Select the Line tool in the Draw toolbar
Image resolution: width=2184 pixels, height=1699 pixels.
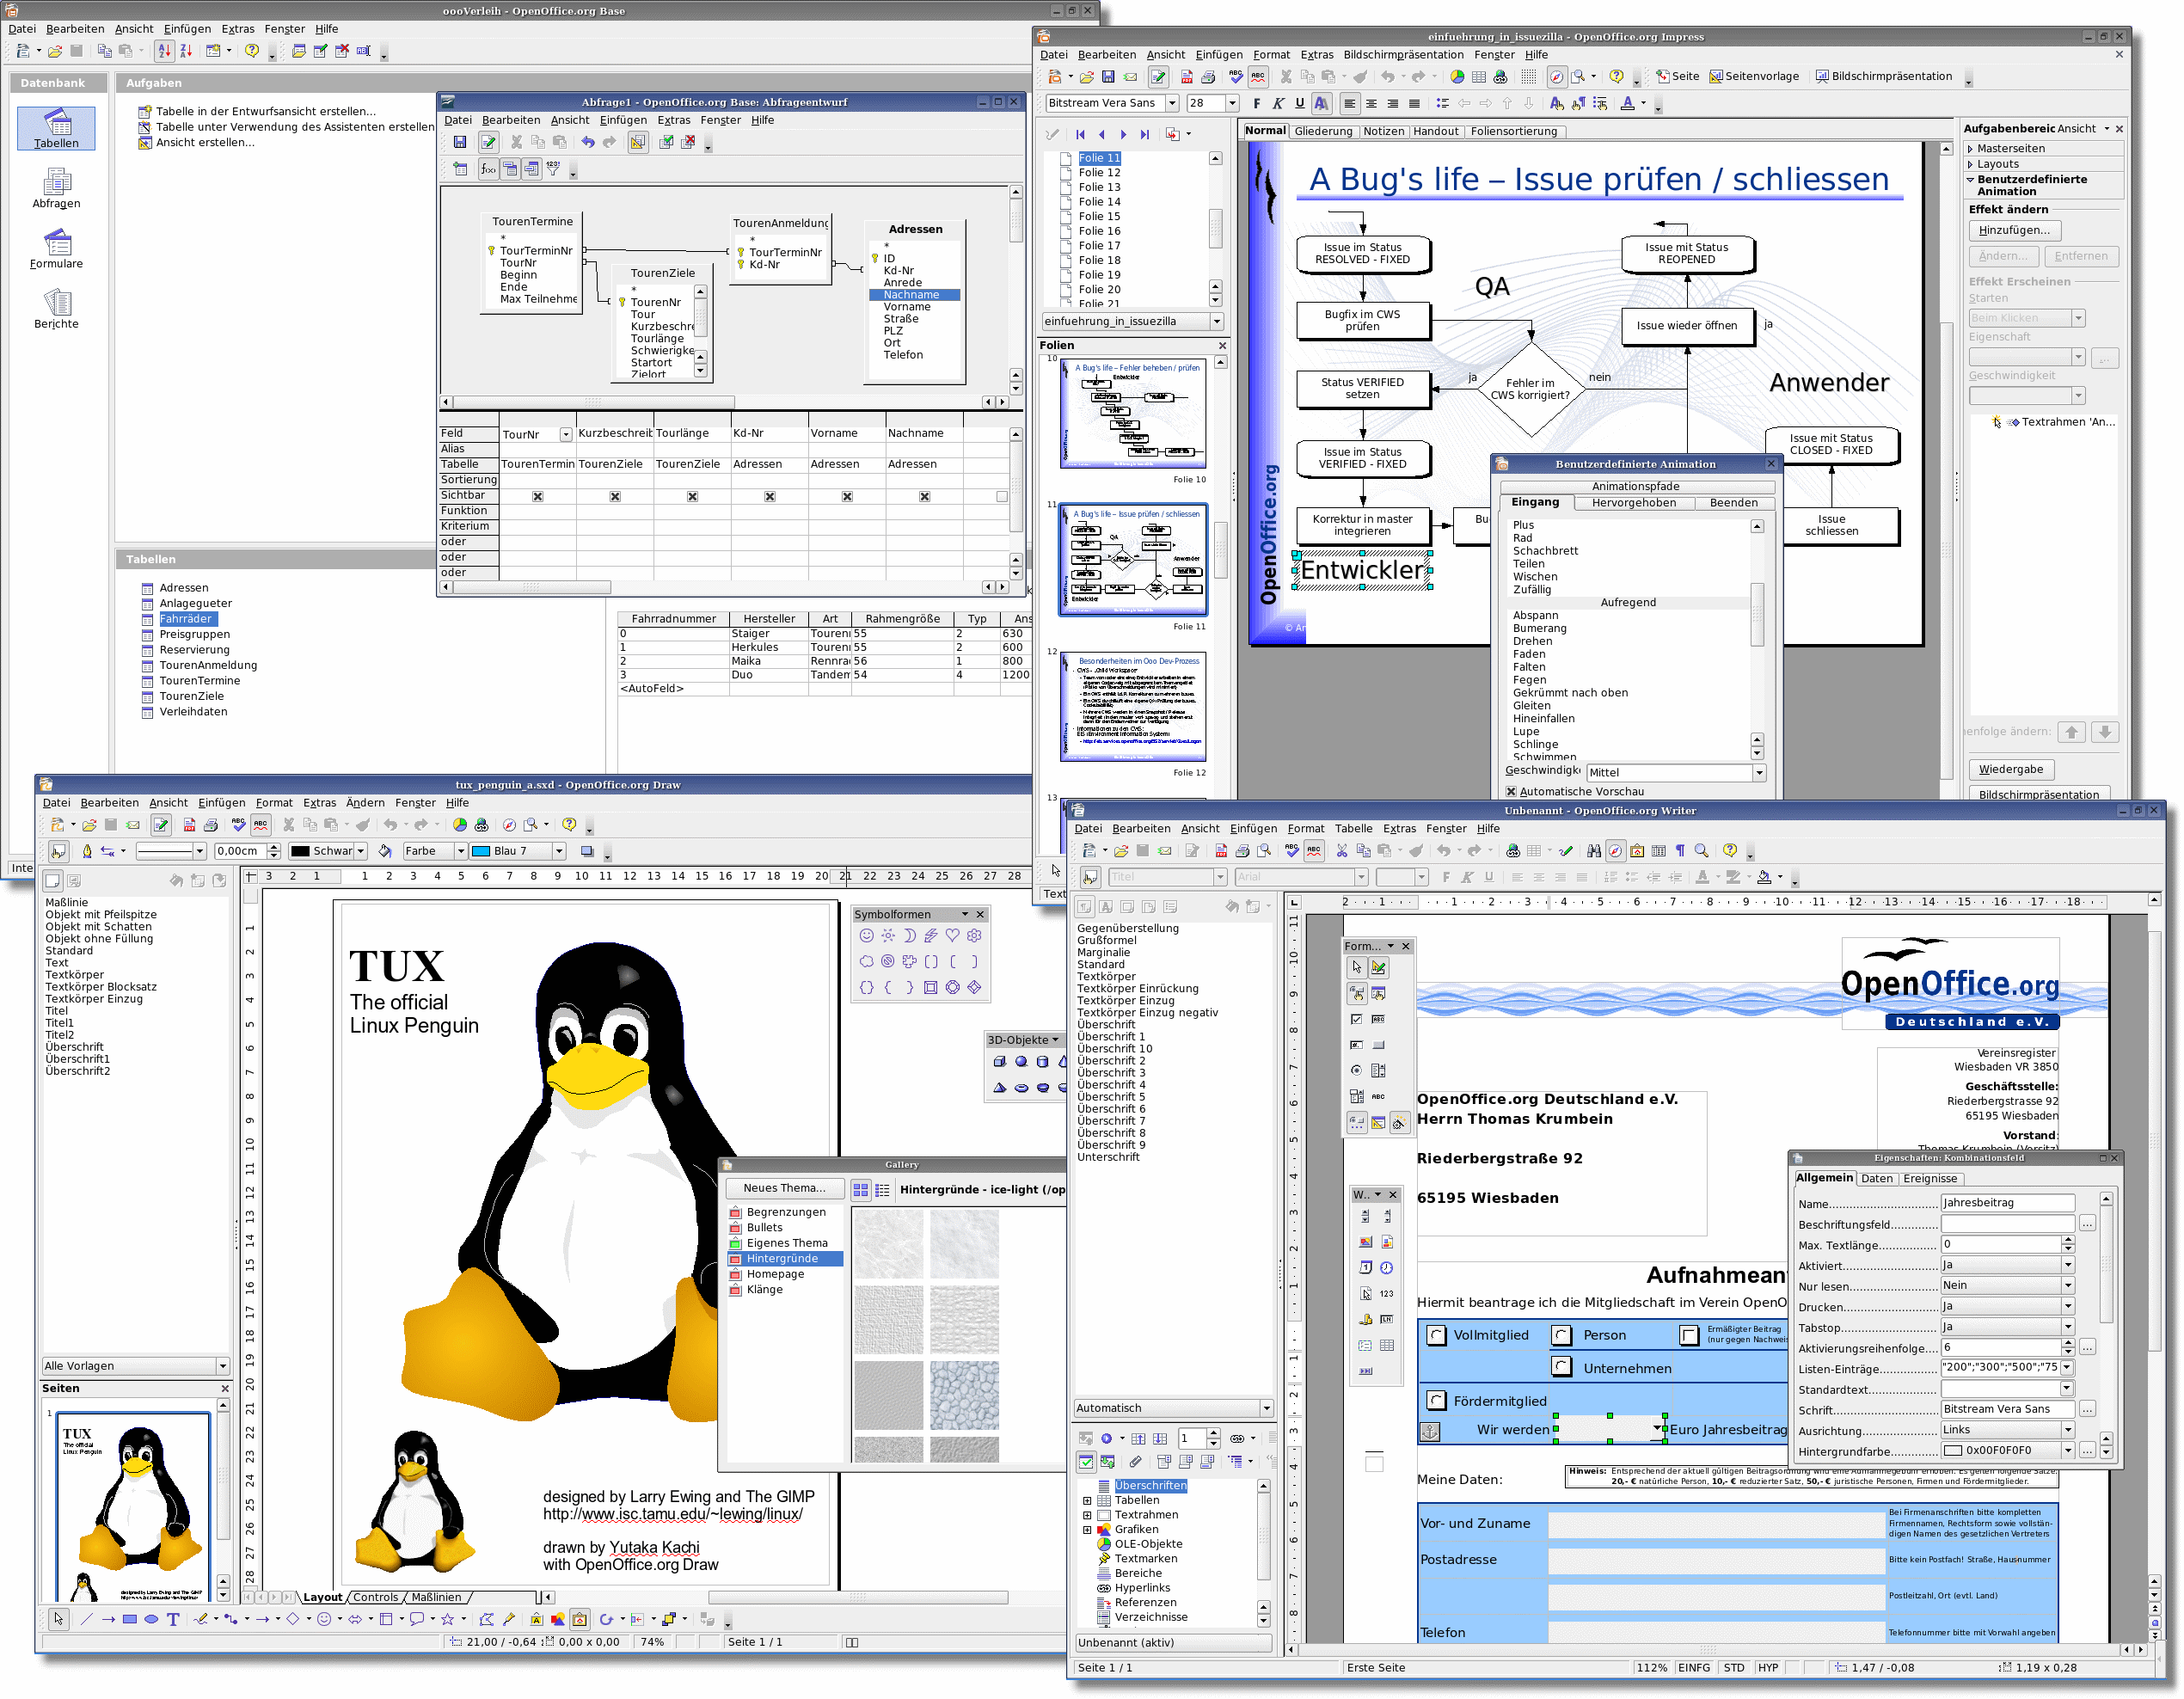point(86,1619)
